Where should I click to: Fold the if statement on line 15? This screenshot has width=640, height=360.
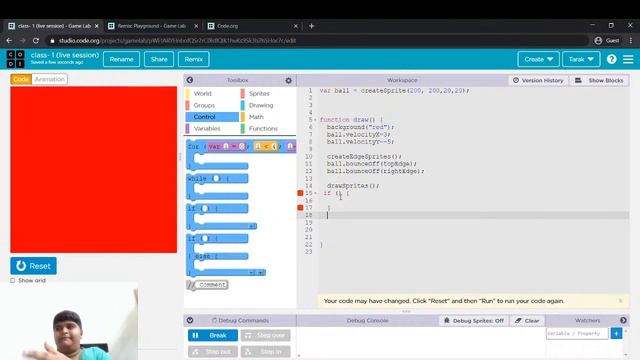coord(316,193)
